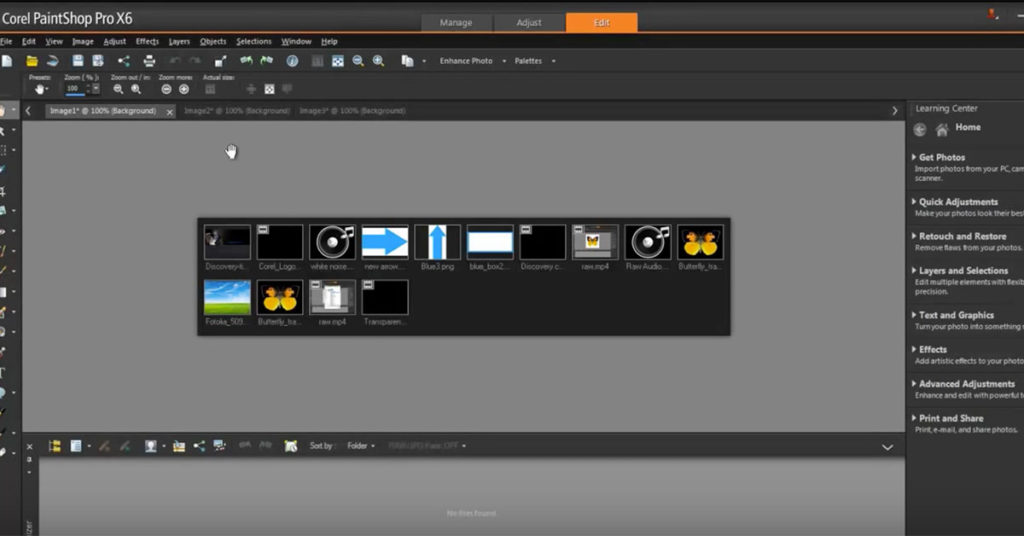The height and width of the screenshot is (536, 1024).
Task: Click the Learning Center Home icon
Action: coord(941,130)
